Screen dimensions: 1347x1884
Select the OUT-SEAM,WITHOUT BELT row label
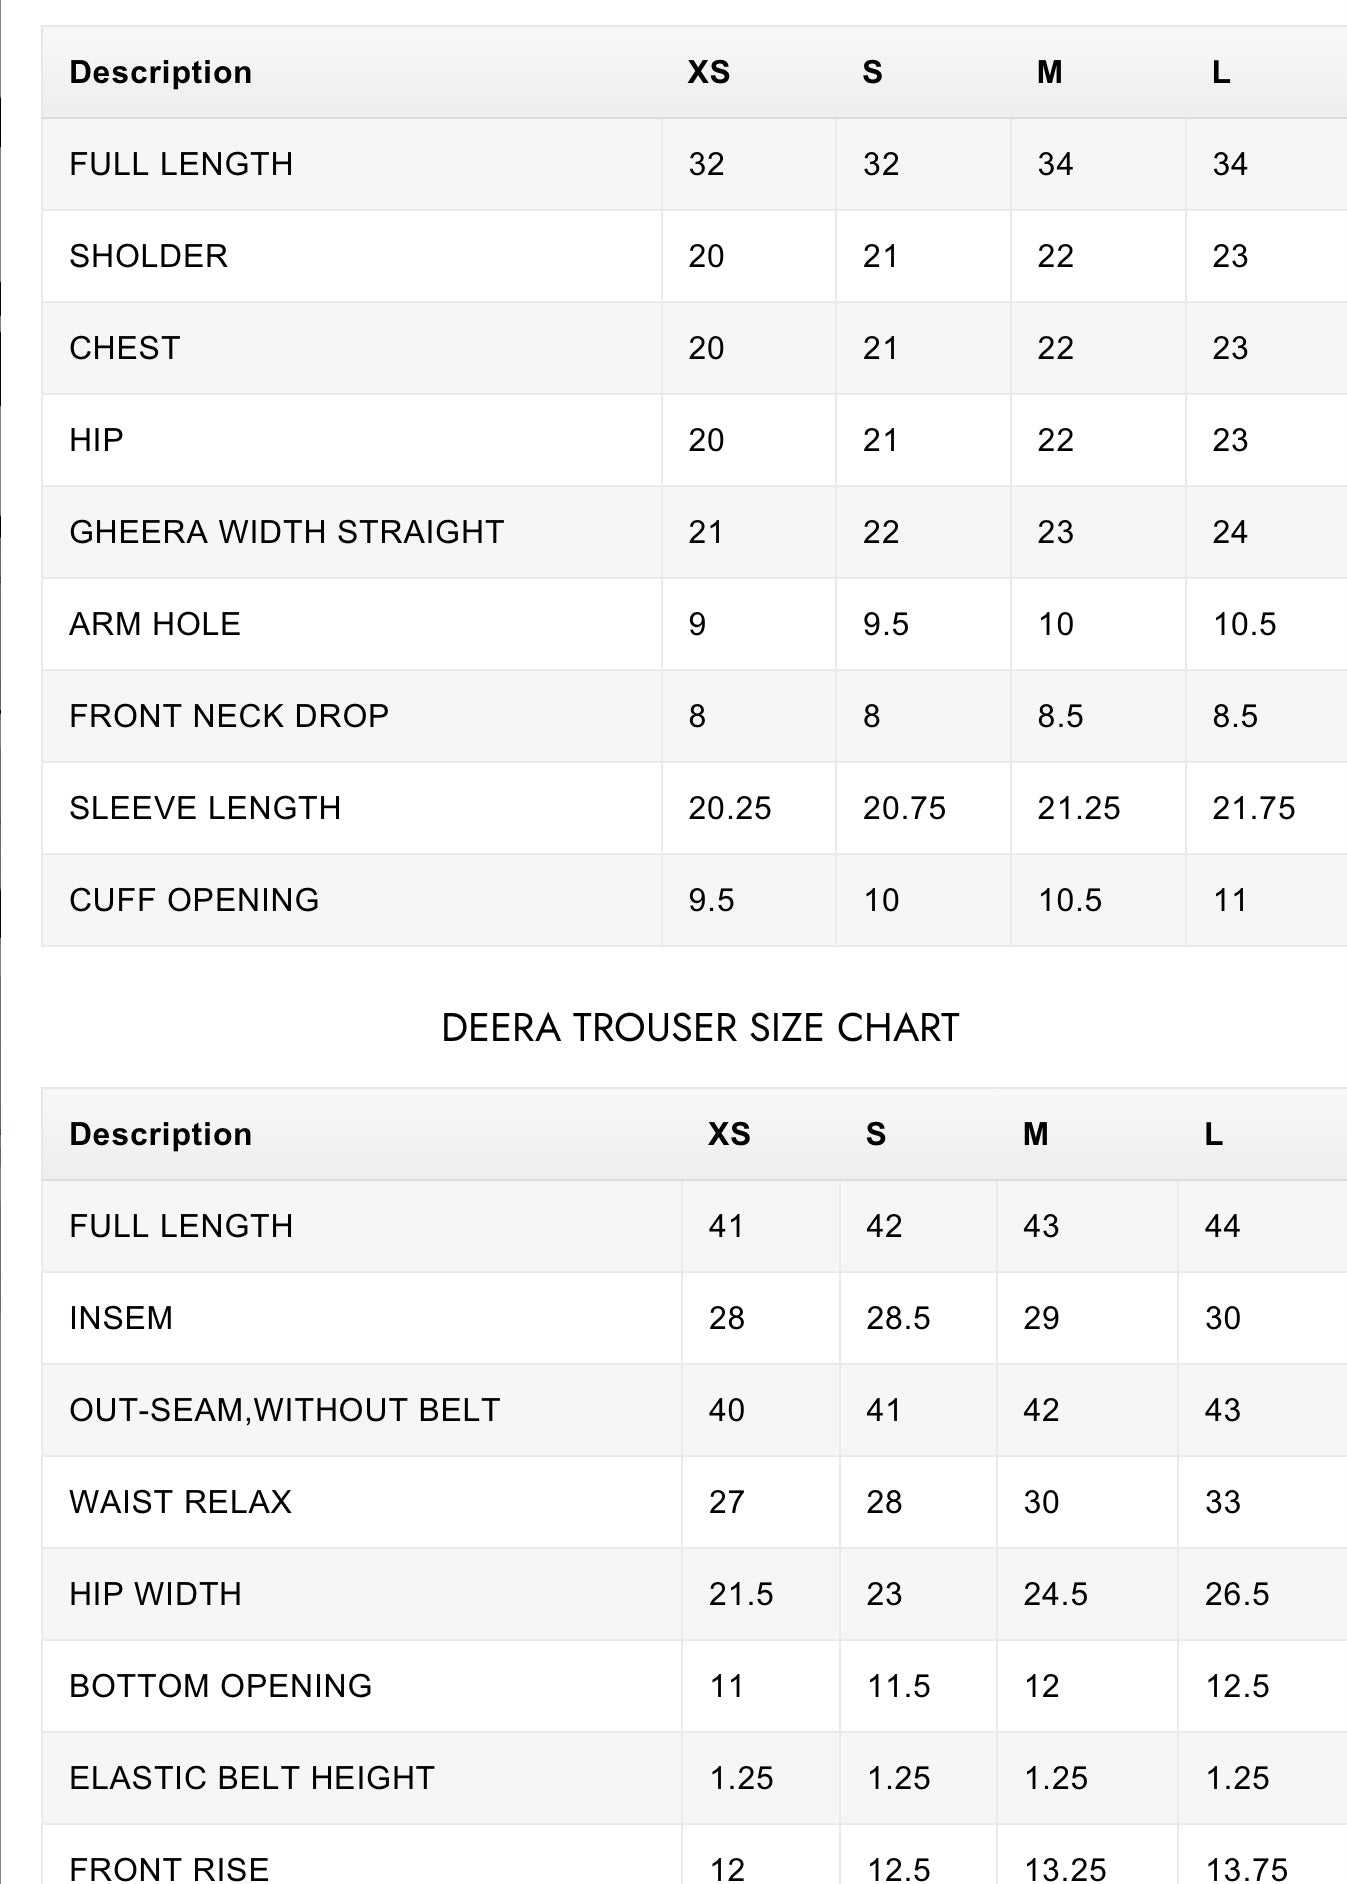tap(284, 1410)
